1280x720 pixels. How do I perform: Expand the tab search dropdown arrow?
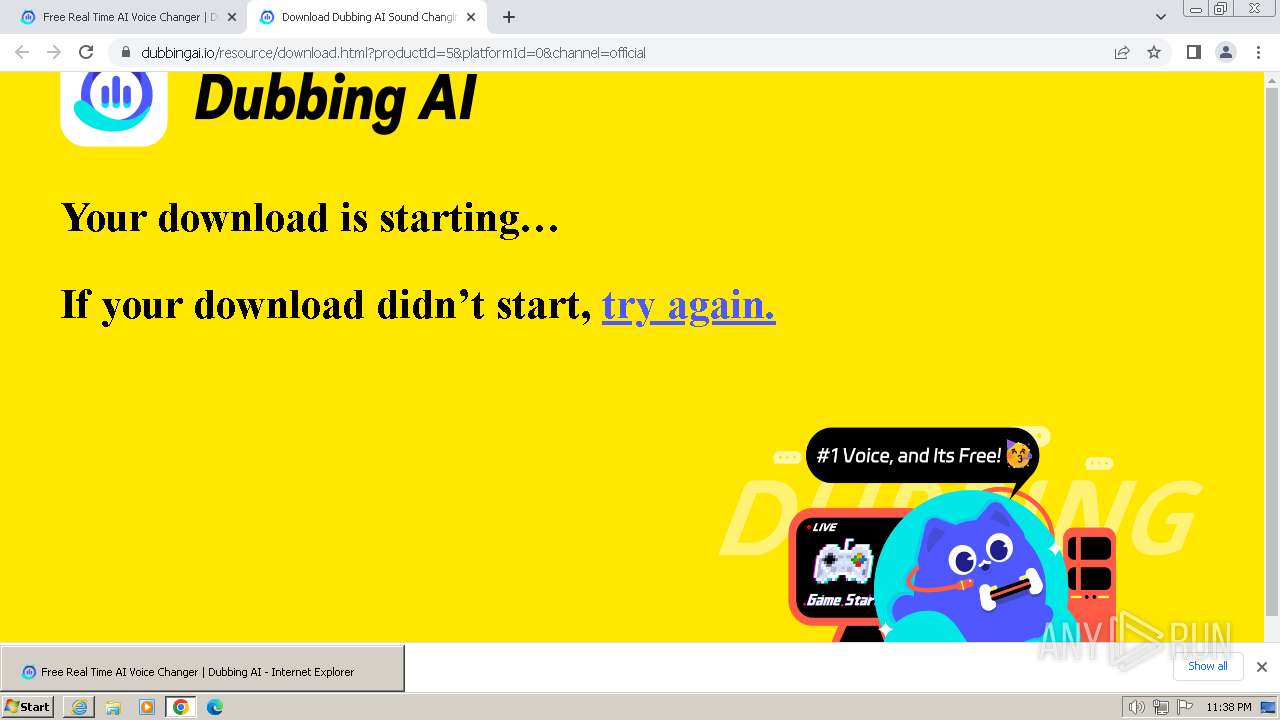(x=1161, y=17)
